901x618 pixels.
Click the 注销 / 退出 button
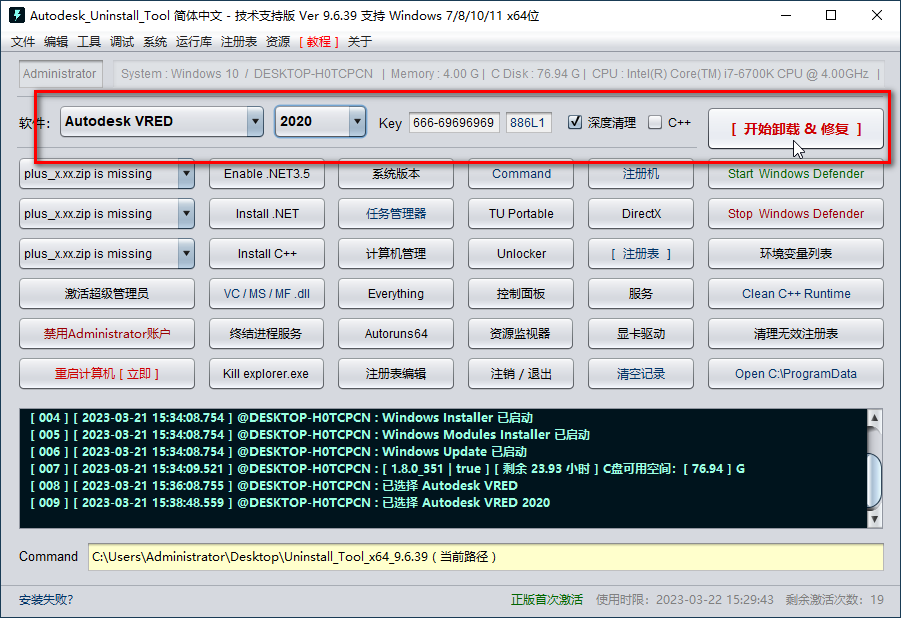[x=521, y=374]
